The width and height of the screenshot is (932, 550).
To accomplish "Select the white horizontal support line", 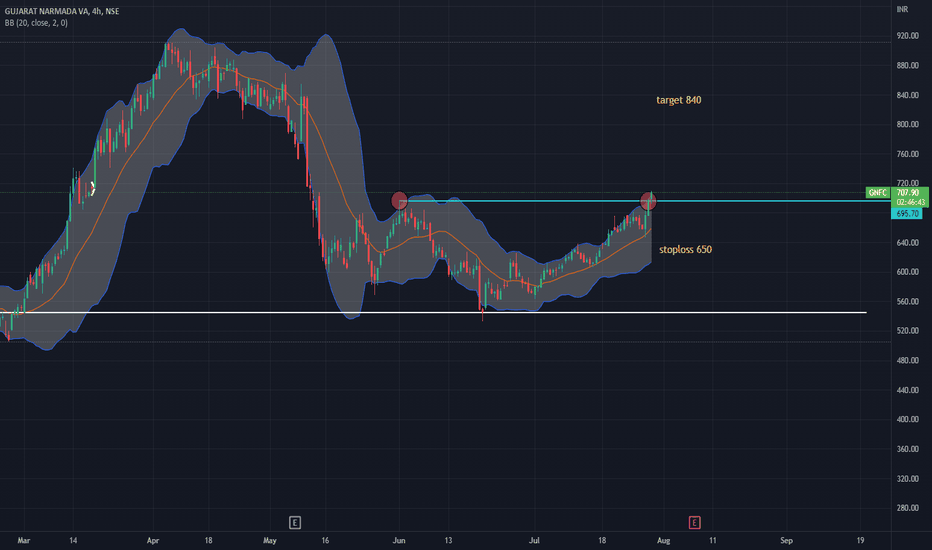I will pyautogui.click(x=433, y=312).
